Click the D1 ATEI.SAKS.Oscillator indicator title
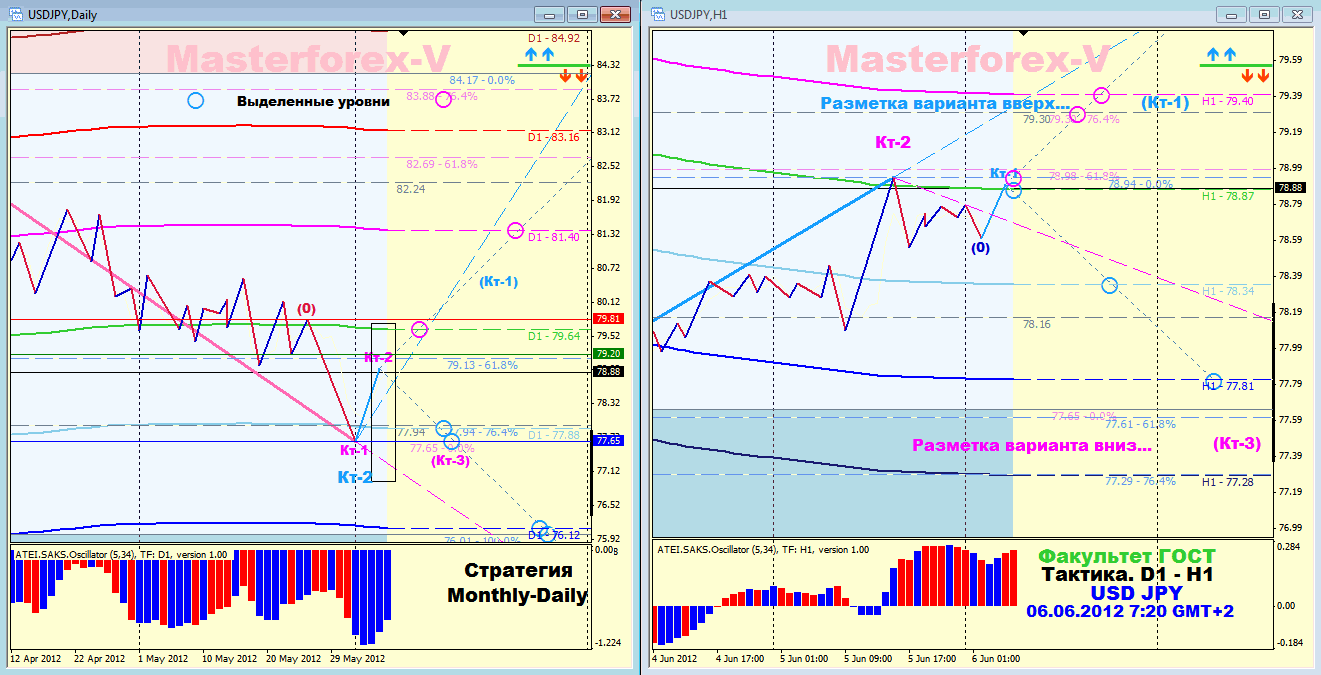 click(x=120, y=553)
